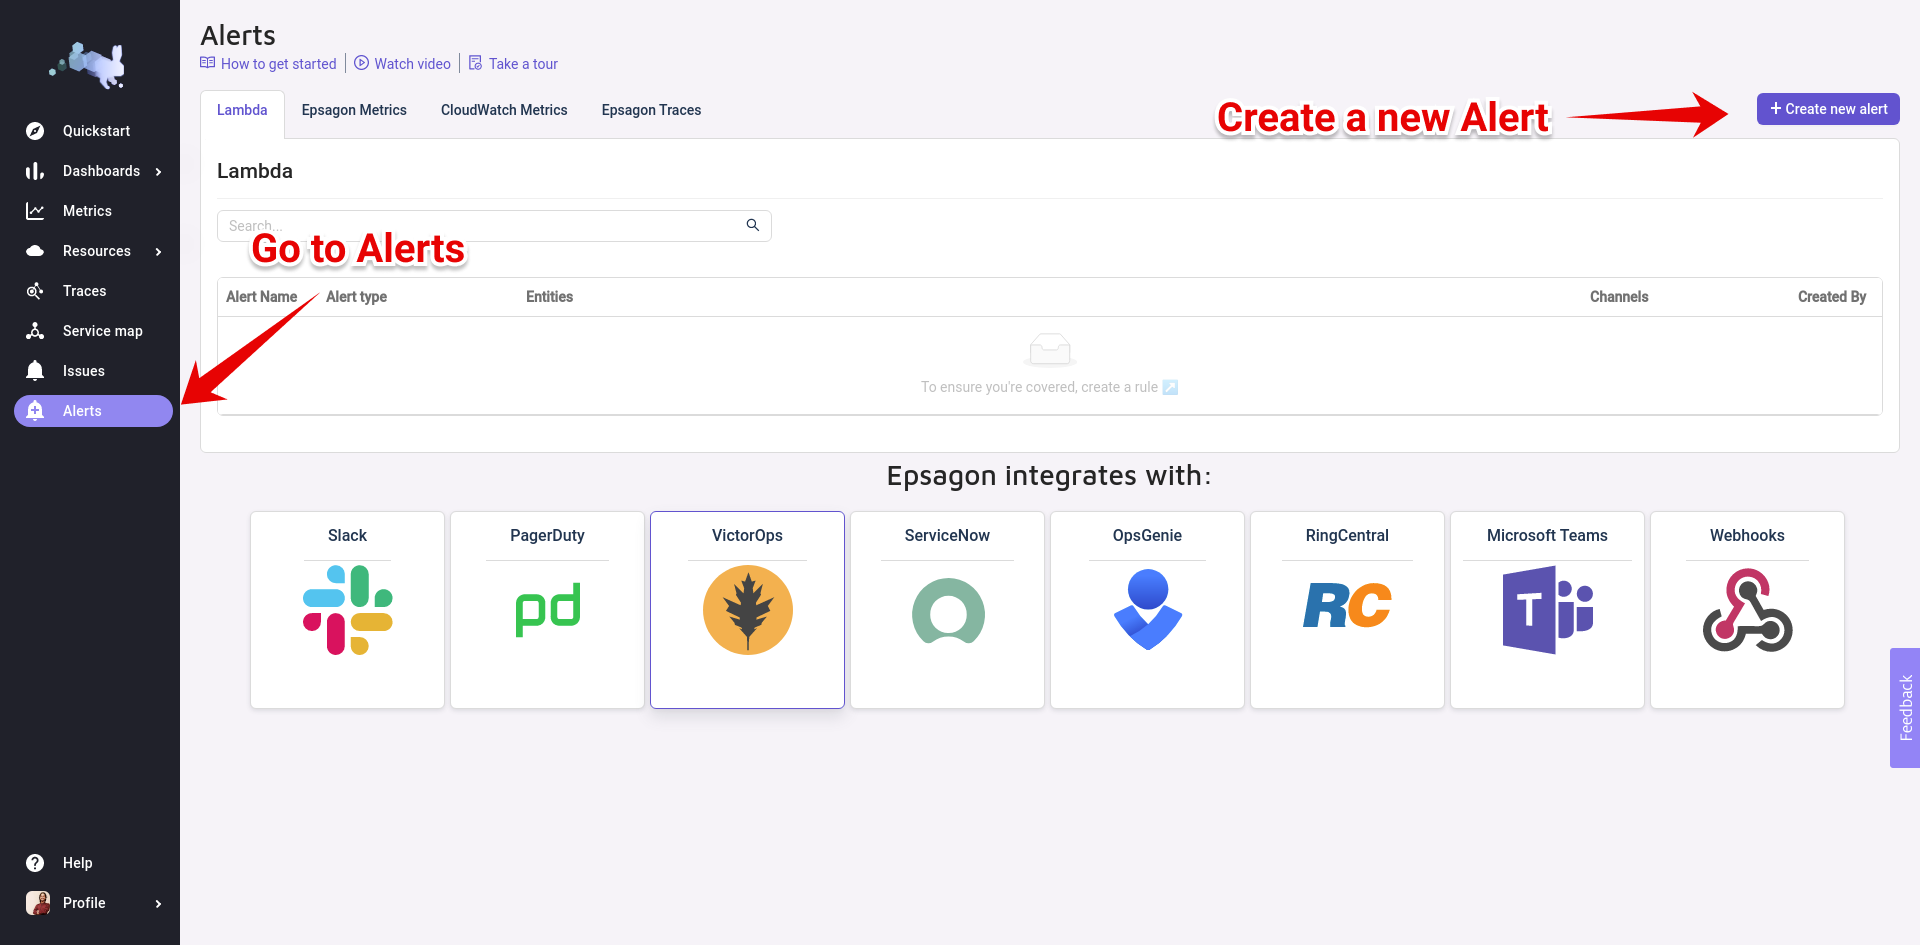Click the Service map nodes icon

pyautogui.click(x=35, y=331)
